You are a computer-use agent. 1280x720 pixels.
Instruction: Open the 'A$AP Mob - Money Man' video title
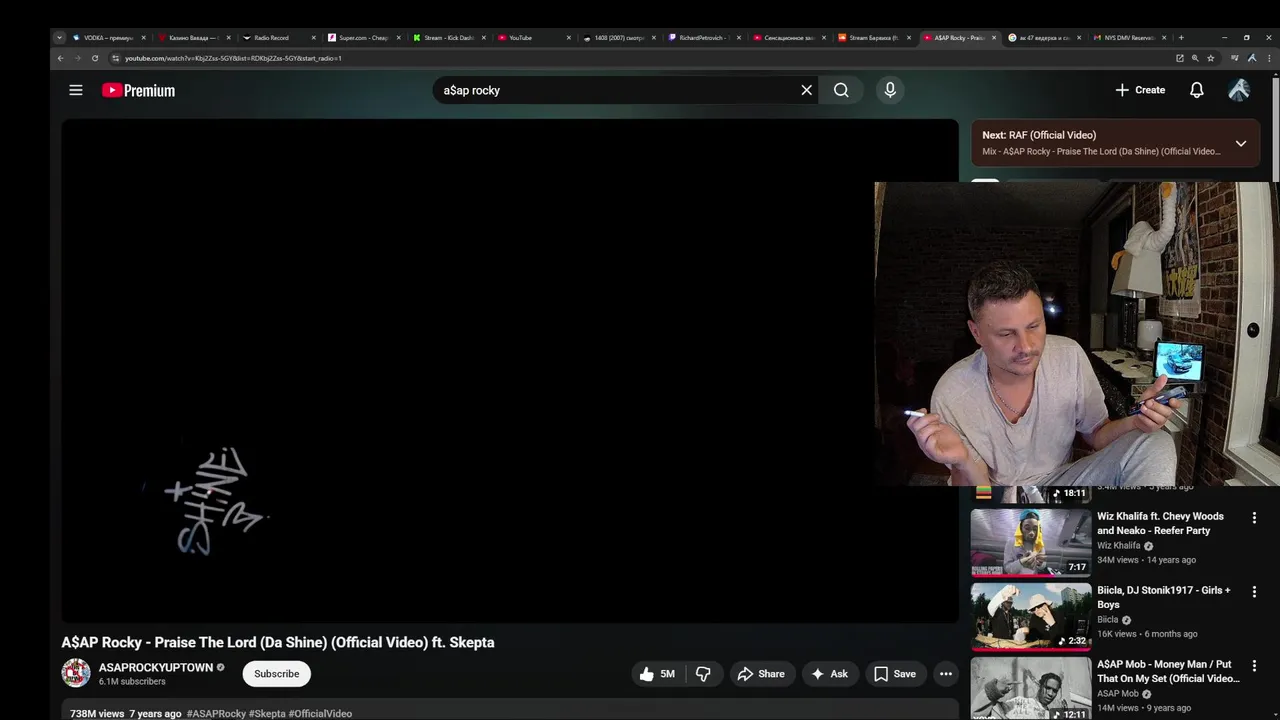pos(1168,671)
